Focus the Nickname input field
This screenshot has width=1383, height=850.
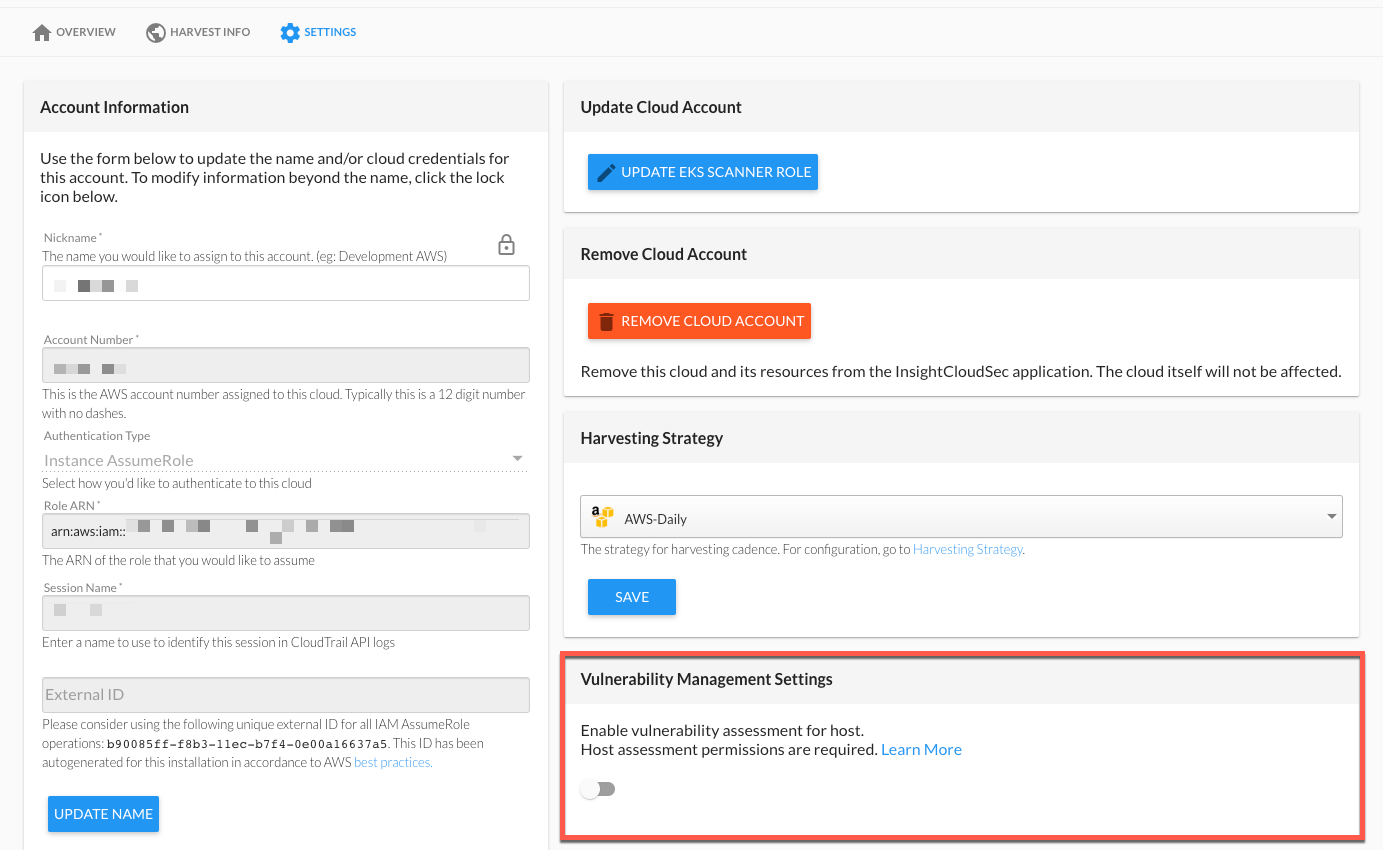(x=286, y=284)
